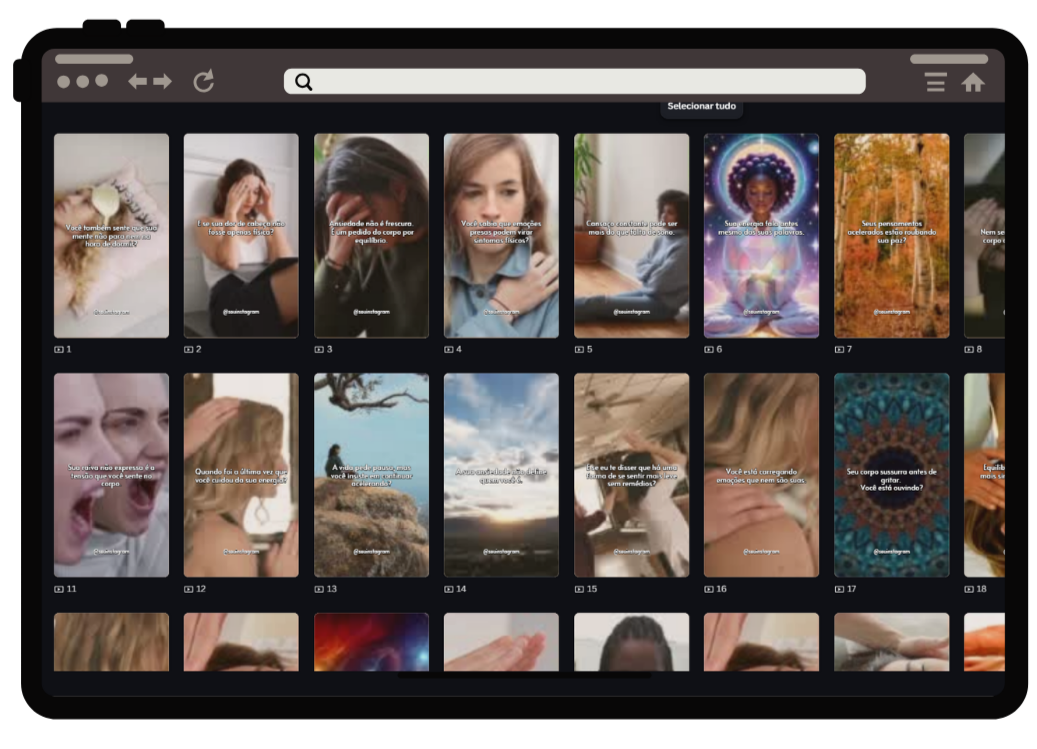Click the reload page icon
The image size is (1037, 749).
(x=204, y=81)
